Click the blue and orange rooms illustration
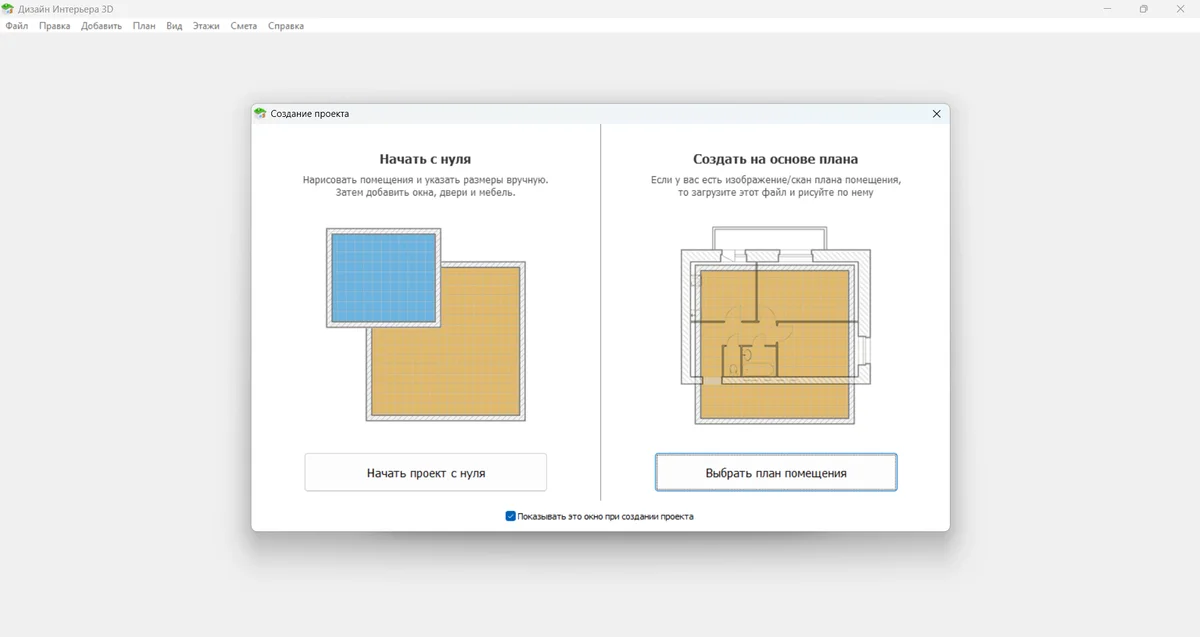The height and width of the screenshot is (637, 1200). coord(425,324)
